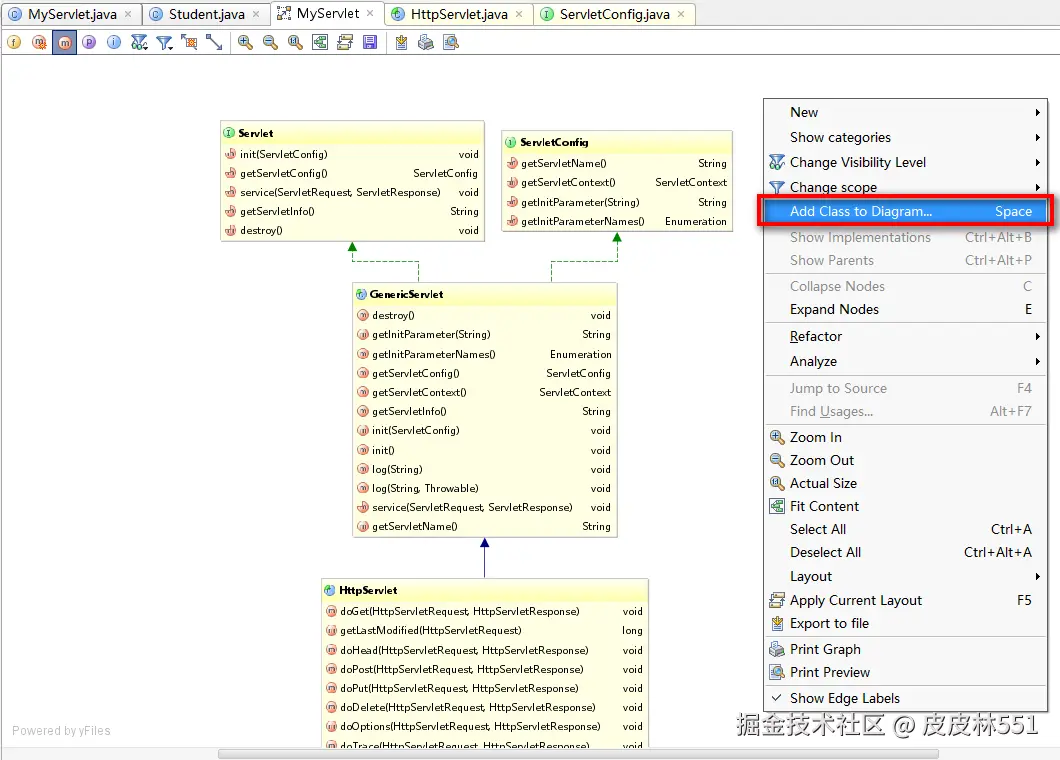The height and width of the screenshot is (760, 1060).
Task: Toggle the Fields display button
Action: (14, 43)
